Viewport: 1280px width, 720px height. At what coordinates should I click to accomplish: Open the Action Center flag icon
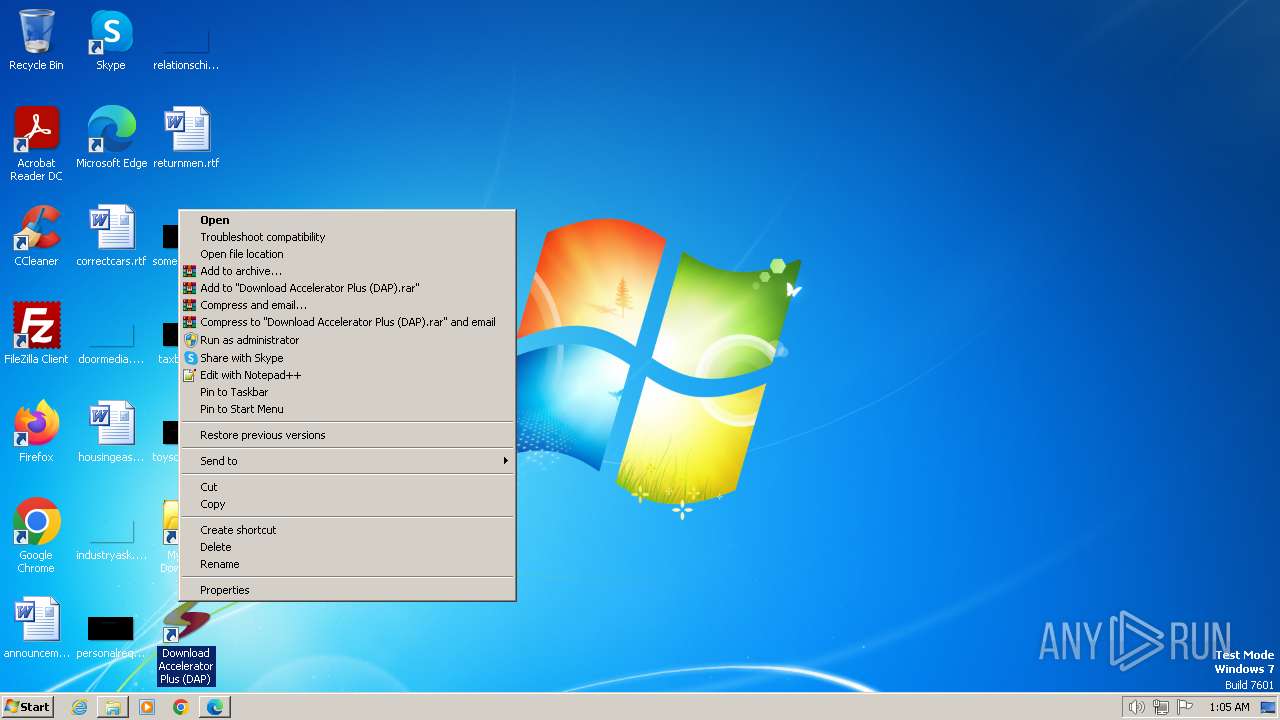(1185, 707)
